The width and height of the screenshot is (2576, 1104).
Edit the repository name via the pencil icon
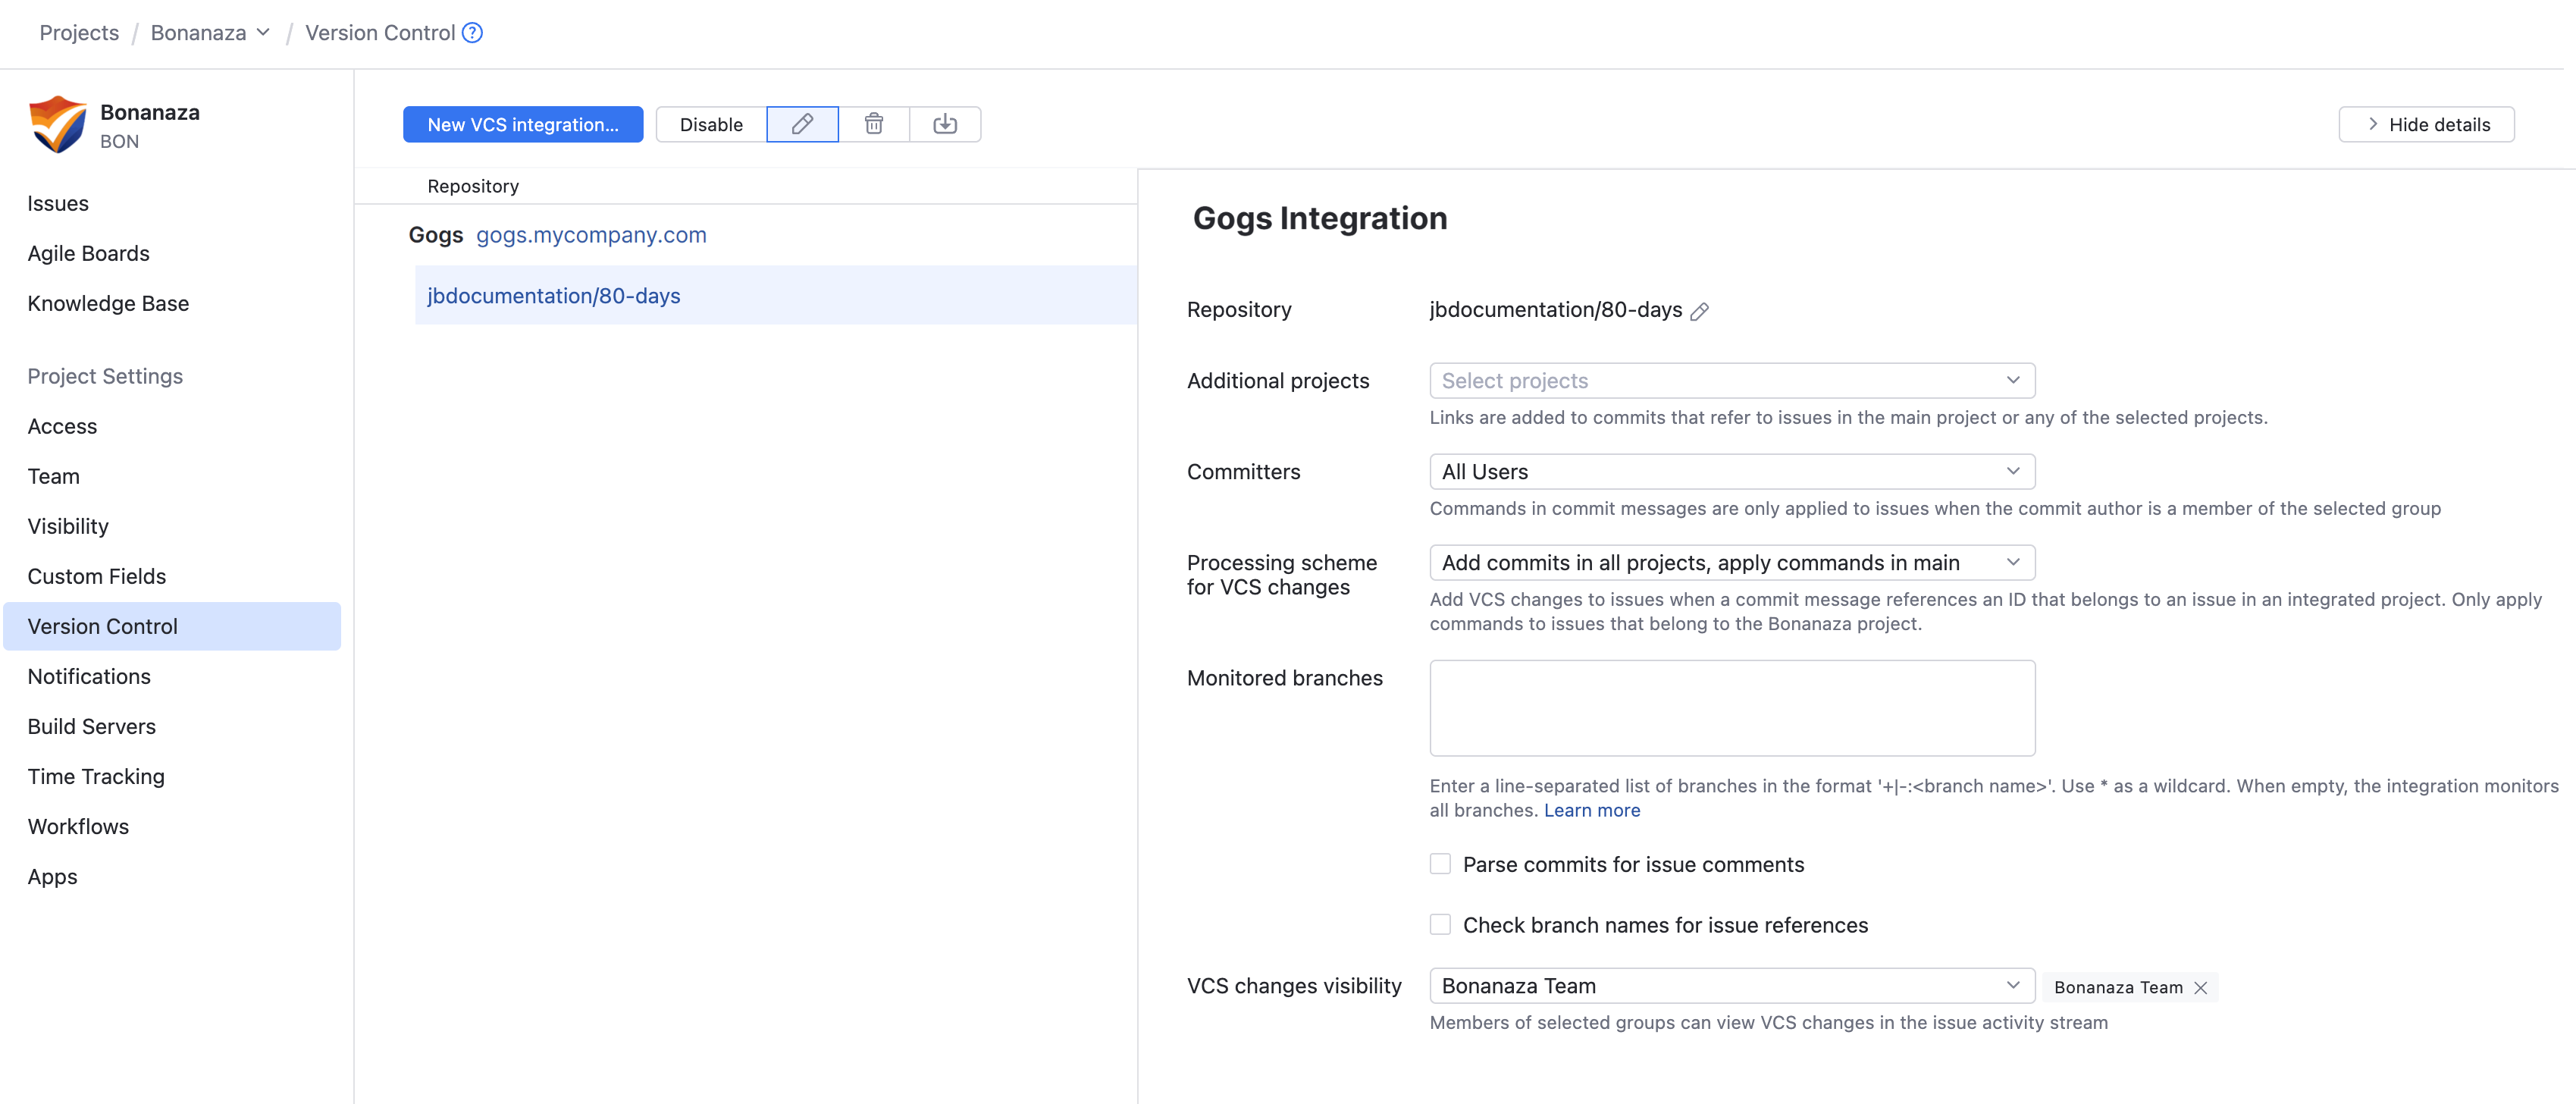coord(1701,311)
